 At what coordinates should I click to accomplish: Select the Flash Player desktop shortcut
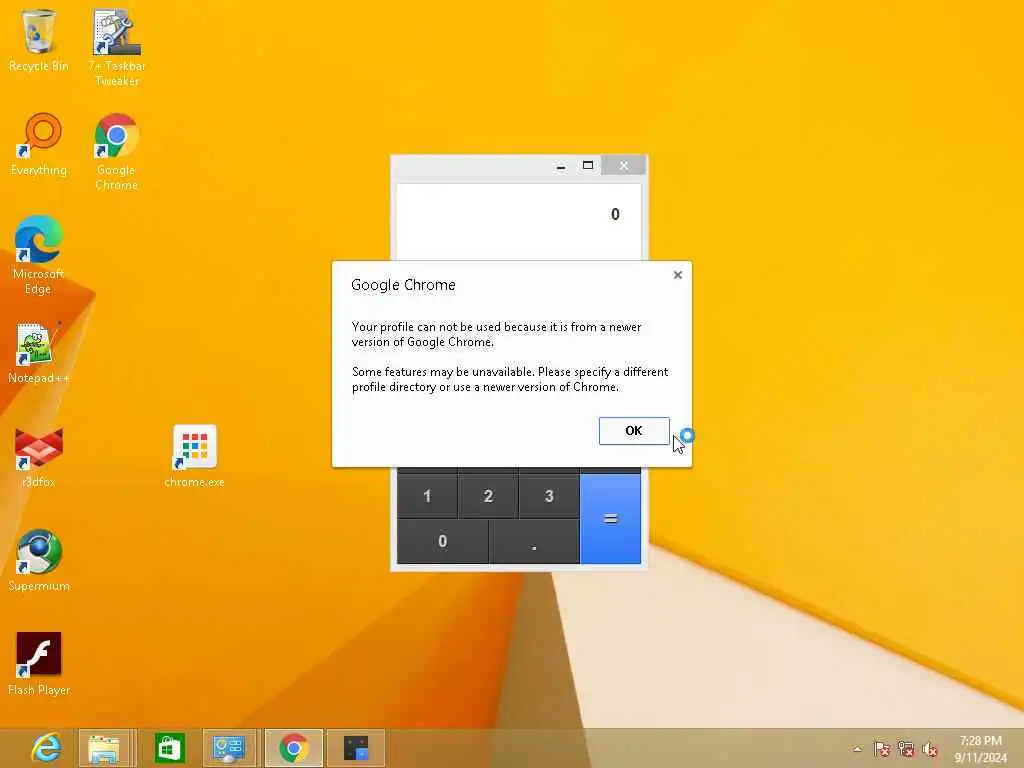pyautogui.click(x=39, y=665)
